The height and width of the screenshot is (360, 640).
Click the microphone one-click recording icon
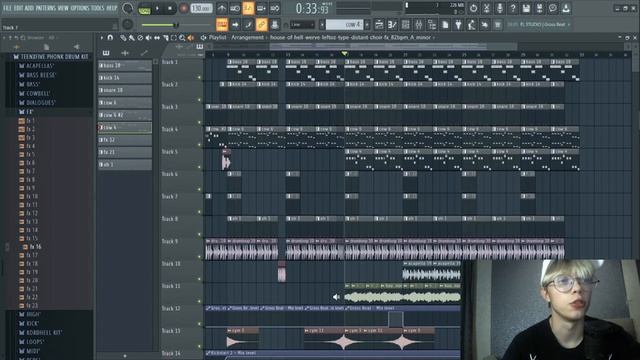(x=500, y=8)
